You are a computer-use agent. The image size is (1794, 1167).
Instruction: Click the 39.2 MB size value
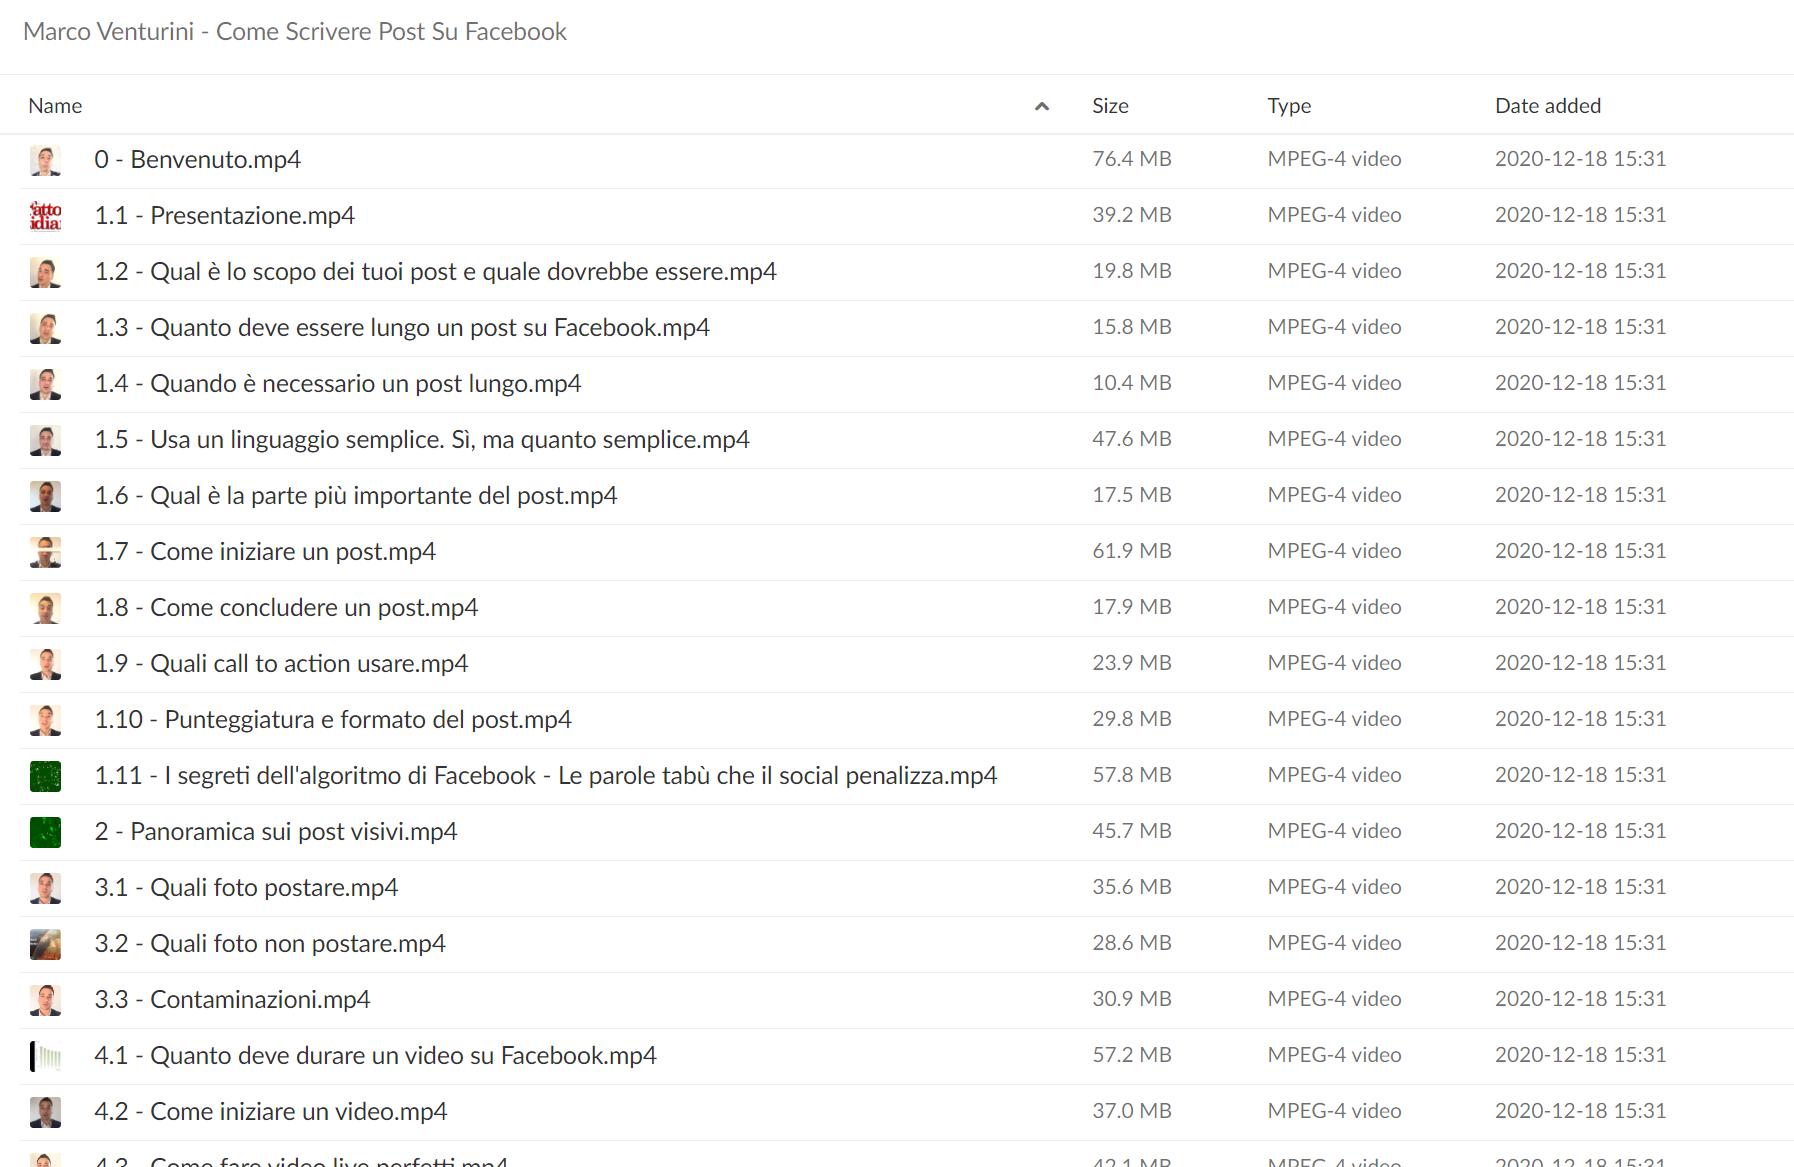pos(1132,215)
